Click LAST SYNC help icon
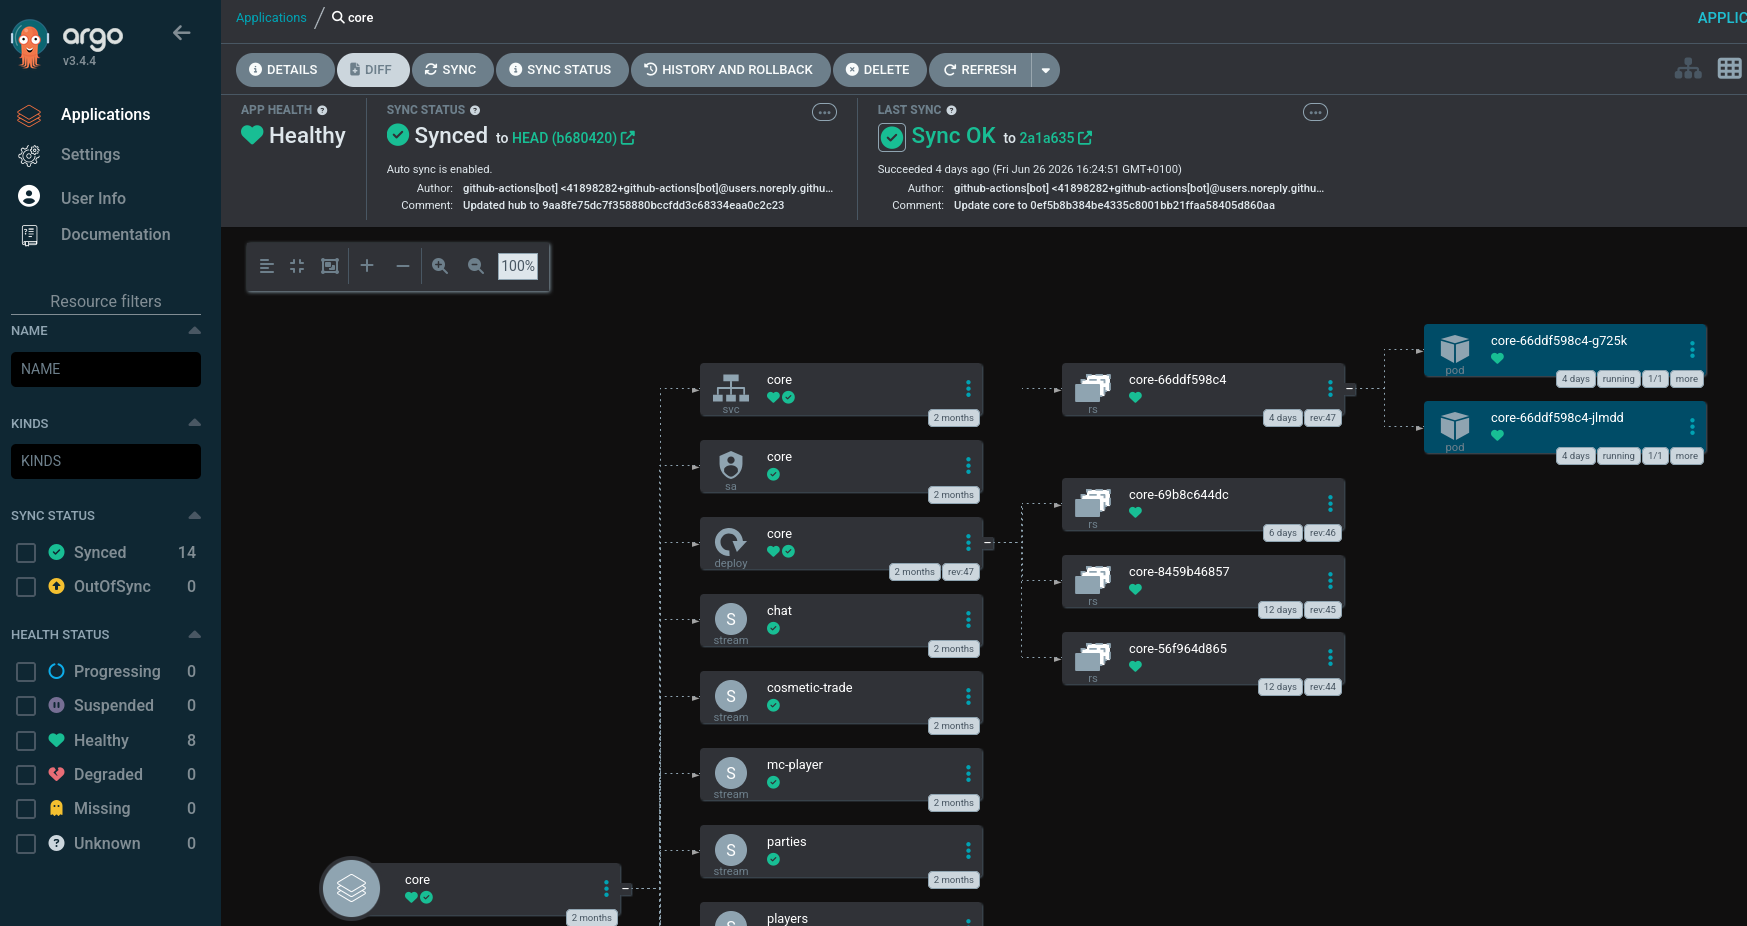Screen dimensions: 1747x926 pos(951,110)
